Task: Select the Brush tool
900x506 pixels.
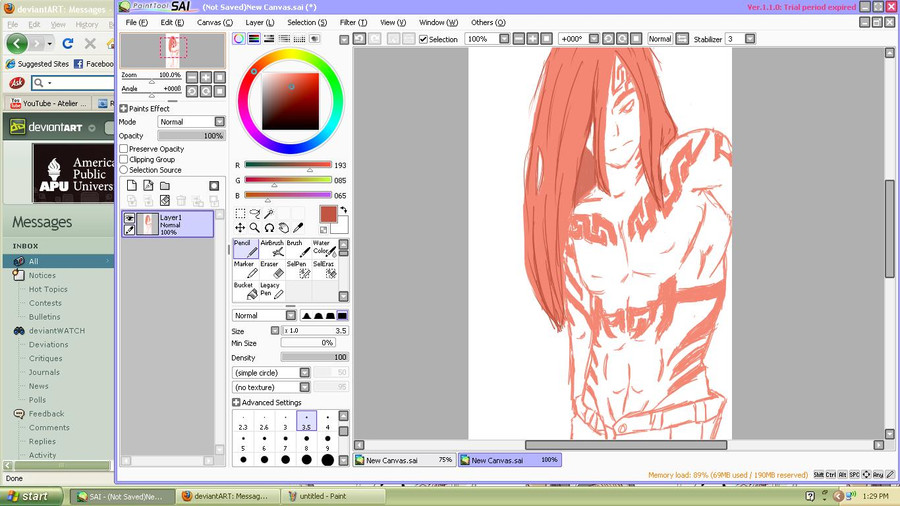Action: tap(298, 249)
